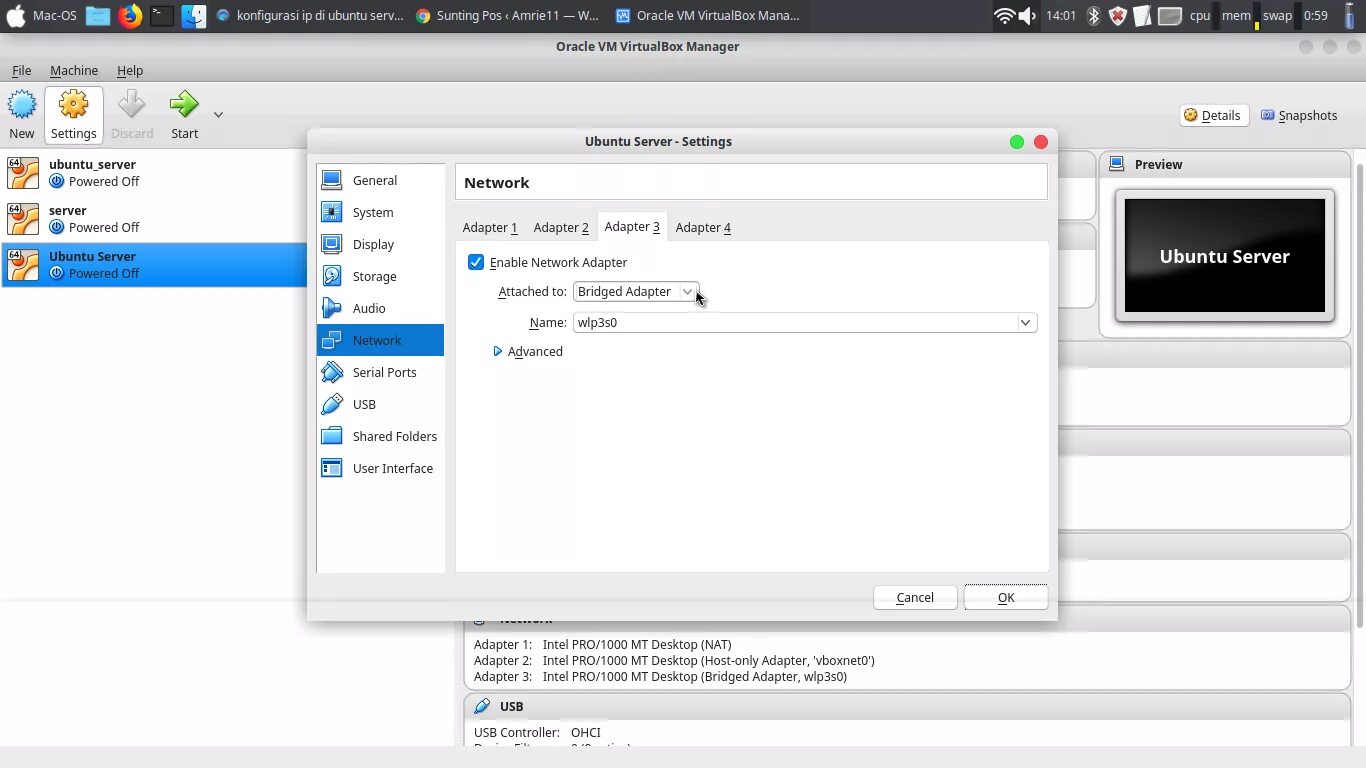Close the Ubuntu Server Settings dialog
1366x768 pixels.
1040,142
